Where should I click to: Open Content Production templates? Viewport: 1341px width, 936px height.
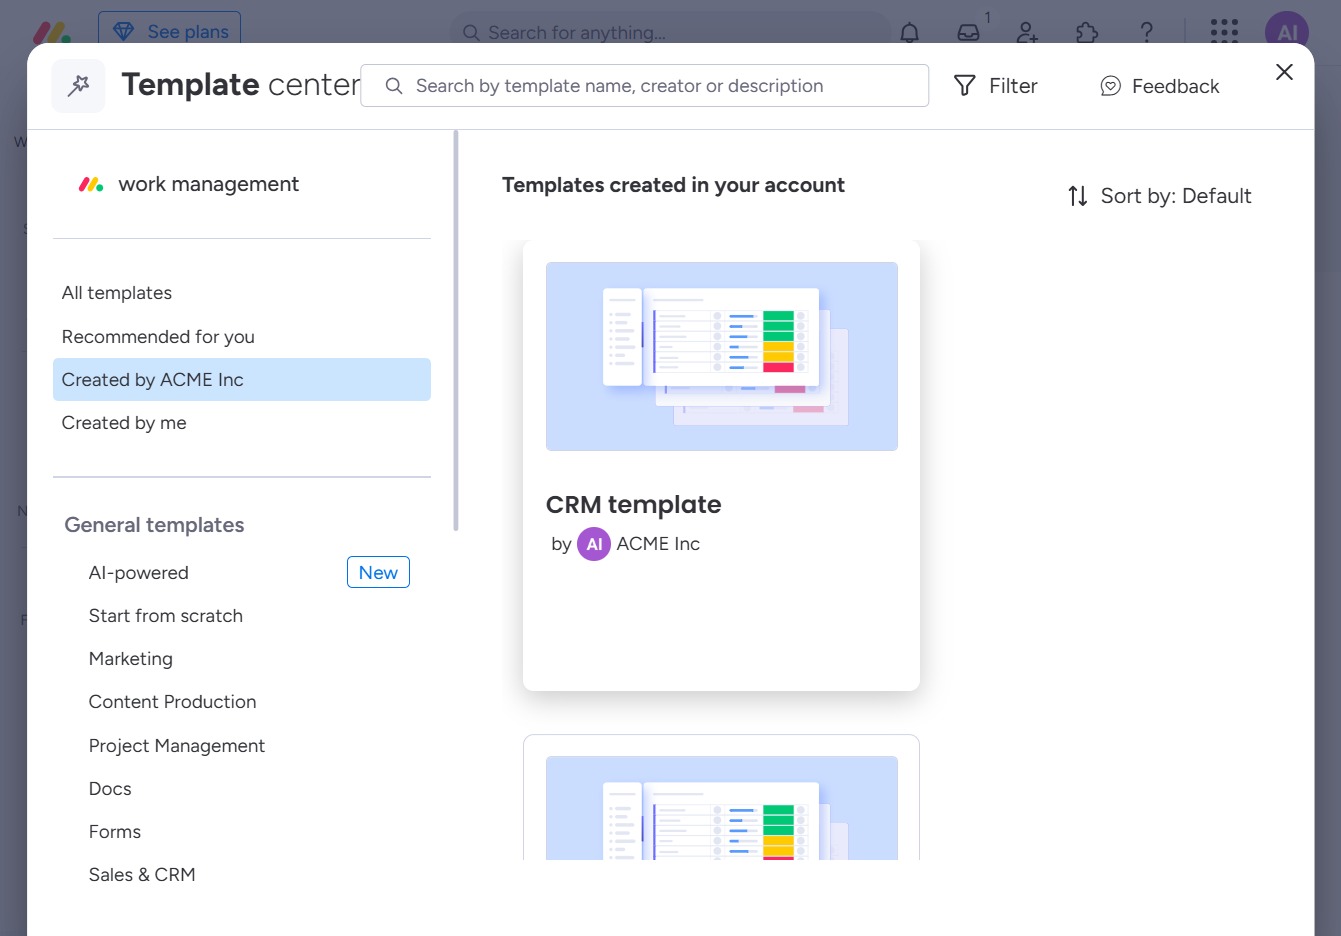(172, 702)
